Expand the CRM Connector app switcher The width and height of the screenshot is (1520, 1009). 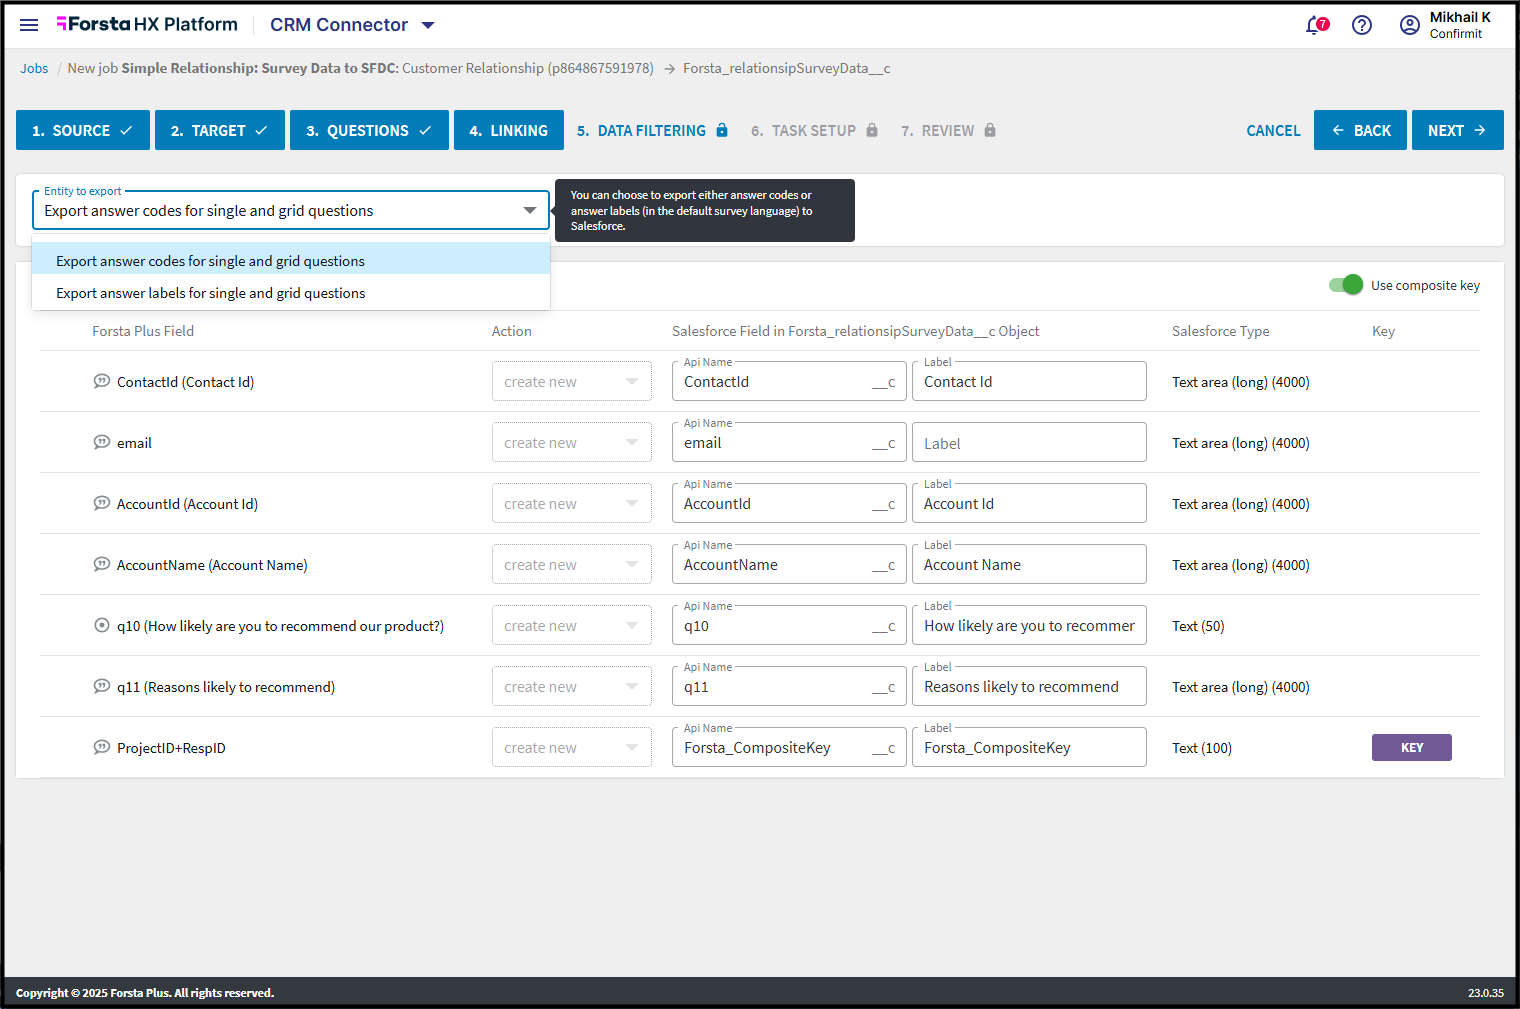428,25
